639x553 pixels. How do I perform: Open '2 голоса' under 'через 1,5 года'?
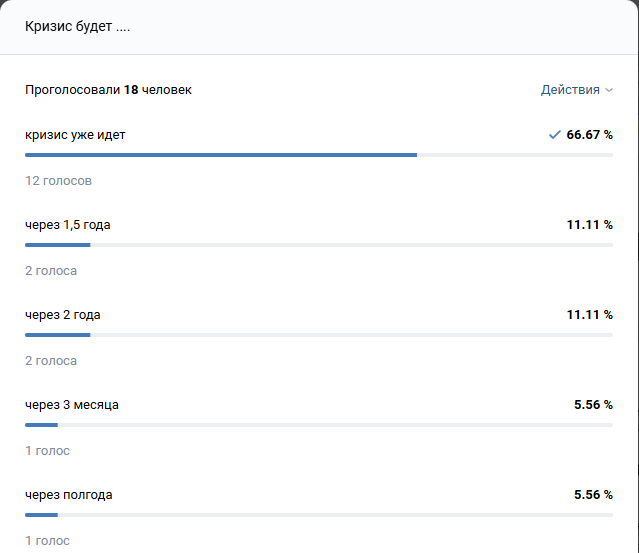pyautogui.click(x=51, y=271)
